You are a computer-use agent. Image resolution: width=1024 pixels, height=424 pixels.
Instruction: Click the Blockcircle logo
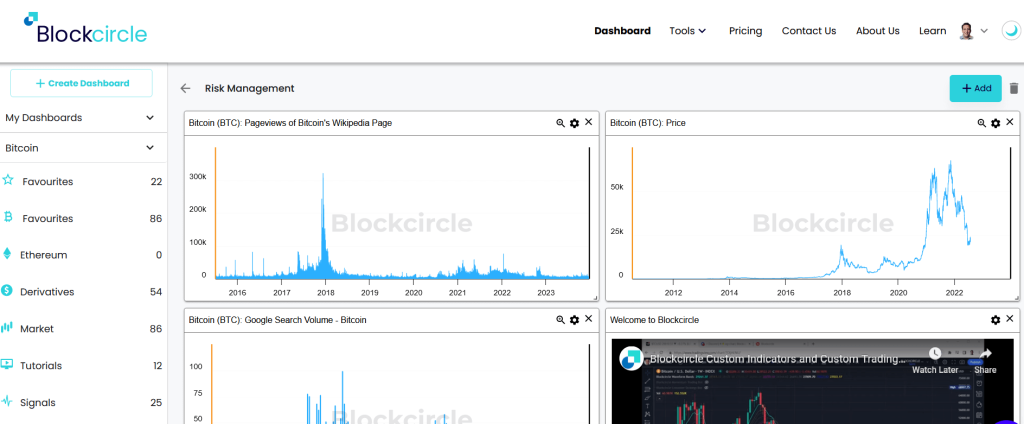(x=85, y=28)
